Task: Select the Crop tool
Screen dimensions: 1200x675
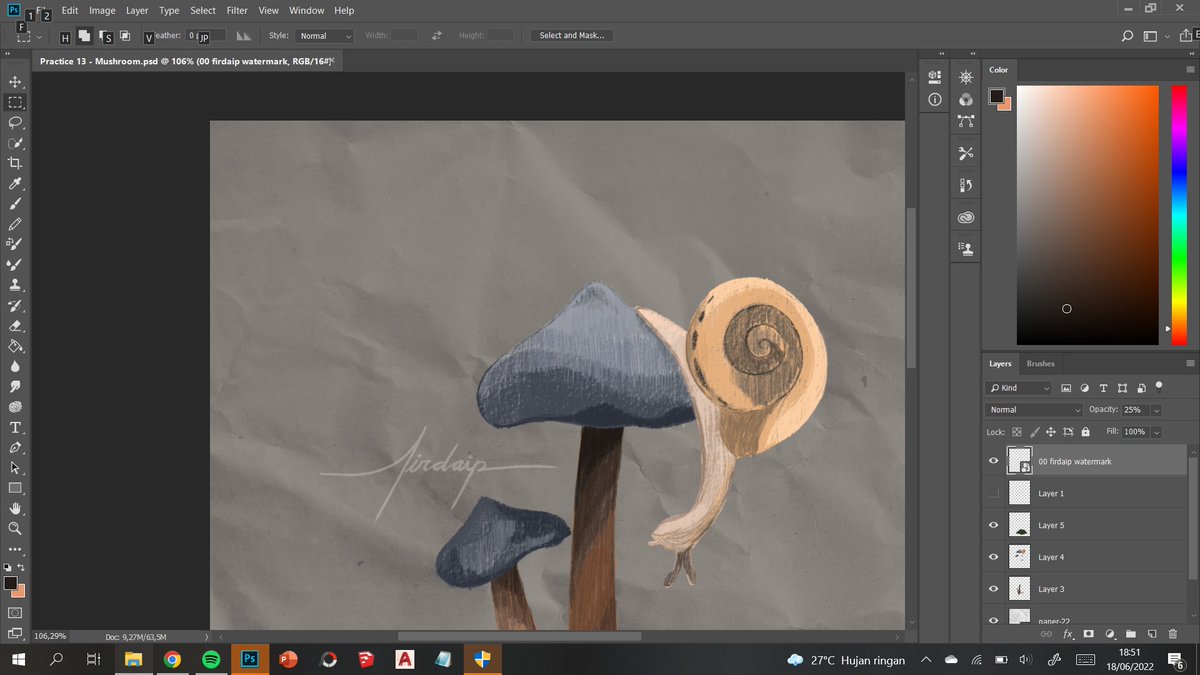Action: click(x=15, y=163)
